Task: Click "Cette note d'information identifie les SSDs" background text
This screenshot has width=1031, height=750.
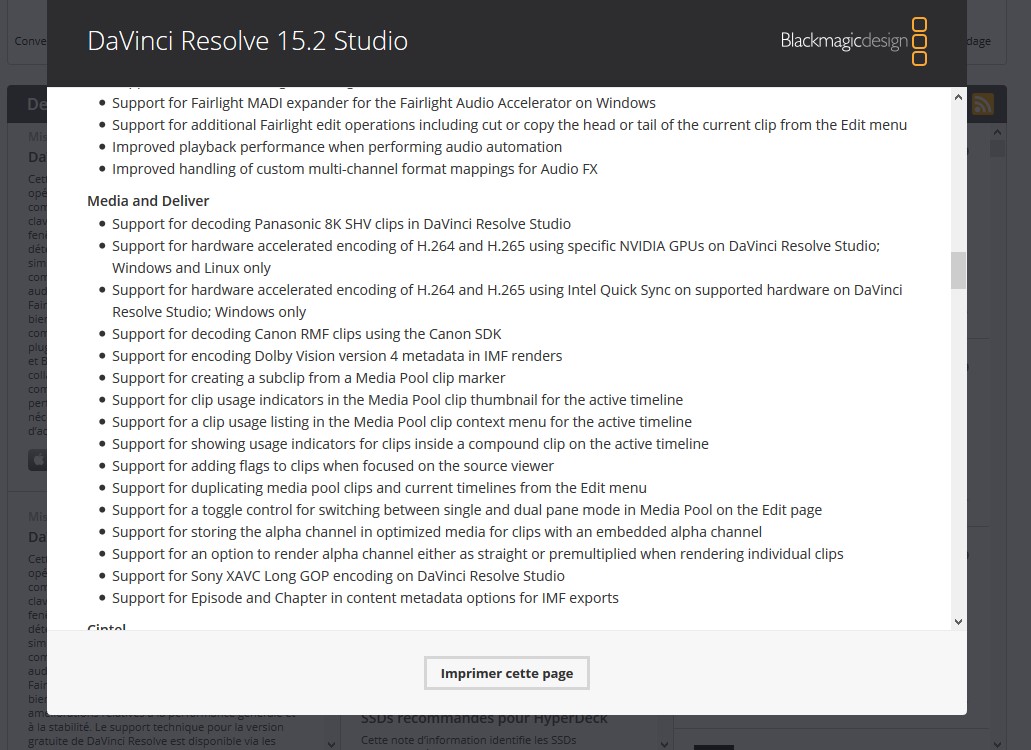Action: pyautogui.click(x=468, y=740)
